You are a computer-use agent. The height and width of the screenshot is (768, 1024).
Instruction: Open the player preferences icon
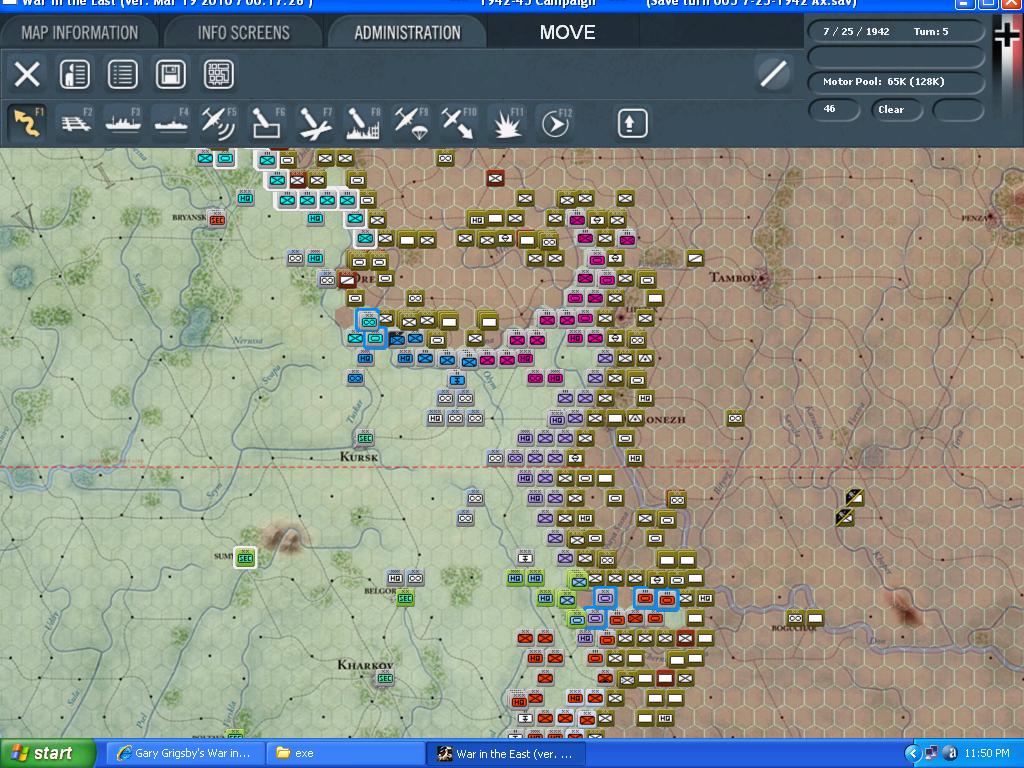pos(74,74)
